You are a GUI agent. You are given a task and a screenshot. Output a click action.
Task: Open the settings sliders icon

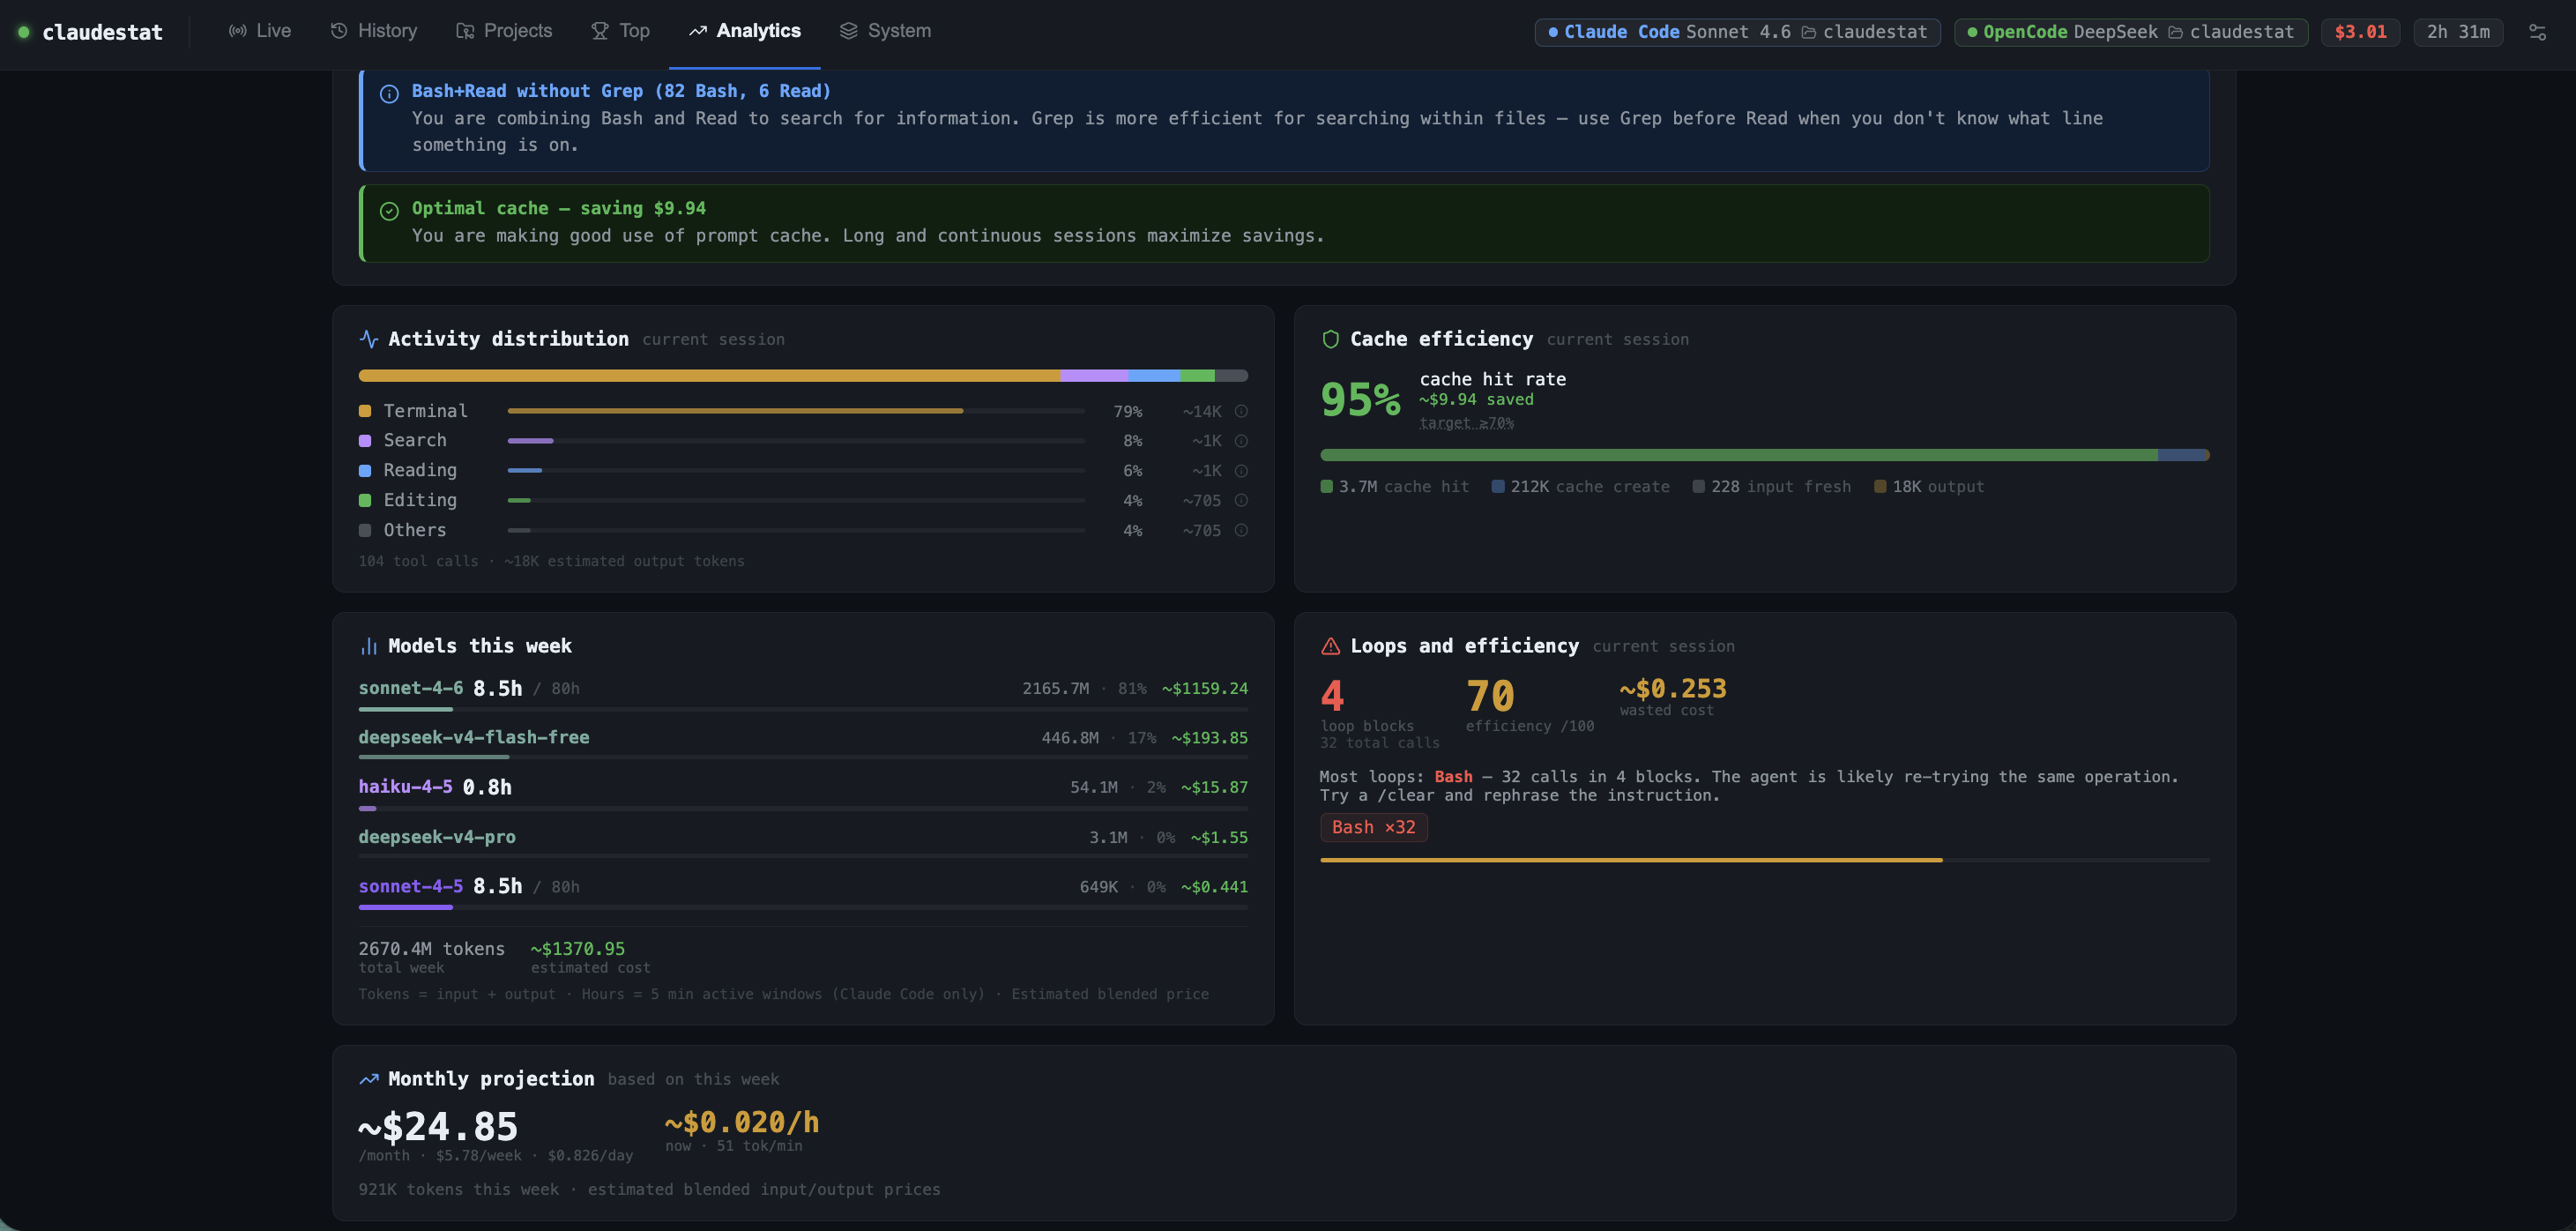[x=2537, y=32]
